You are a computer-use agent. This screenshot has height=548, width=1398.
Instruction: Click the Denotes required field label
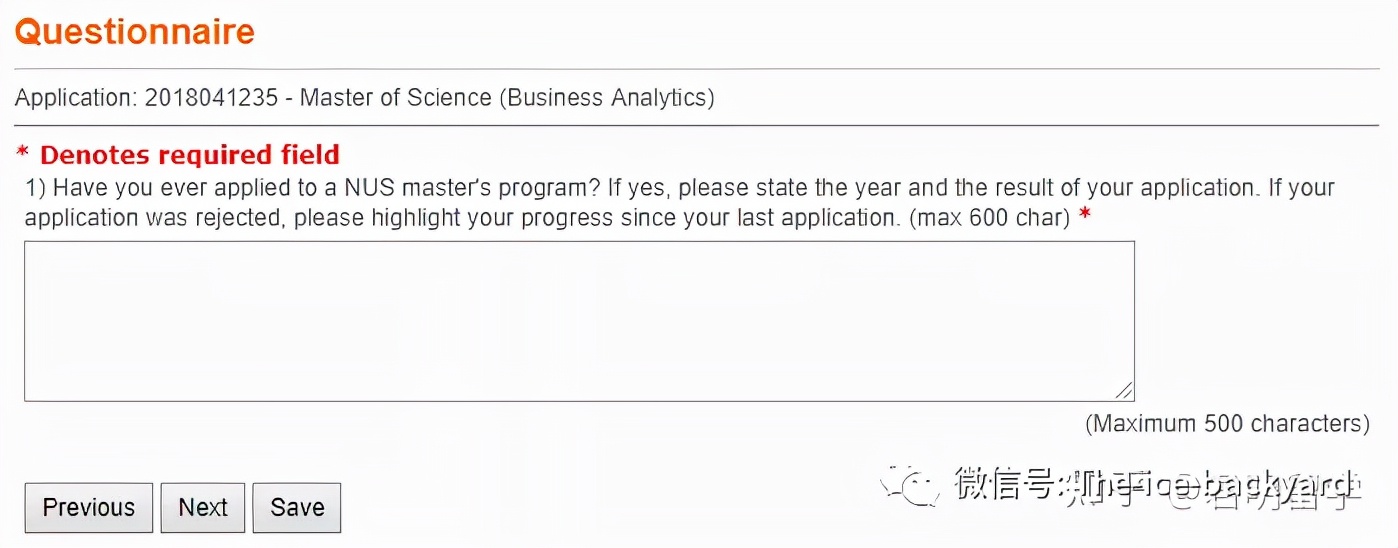click(190, 155)
